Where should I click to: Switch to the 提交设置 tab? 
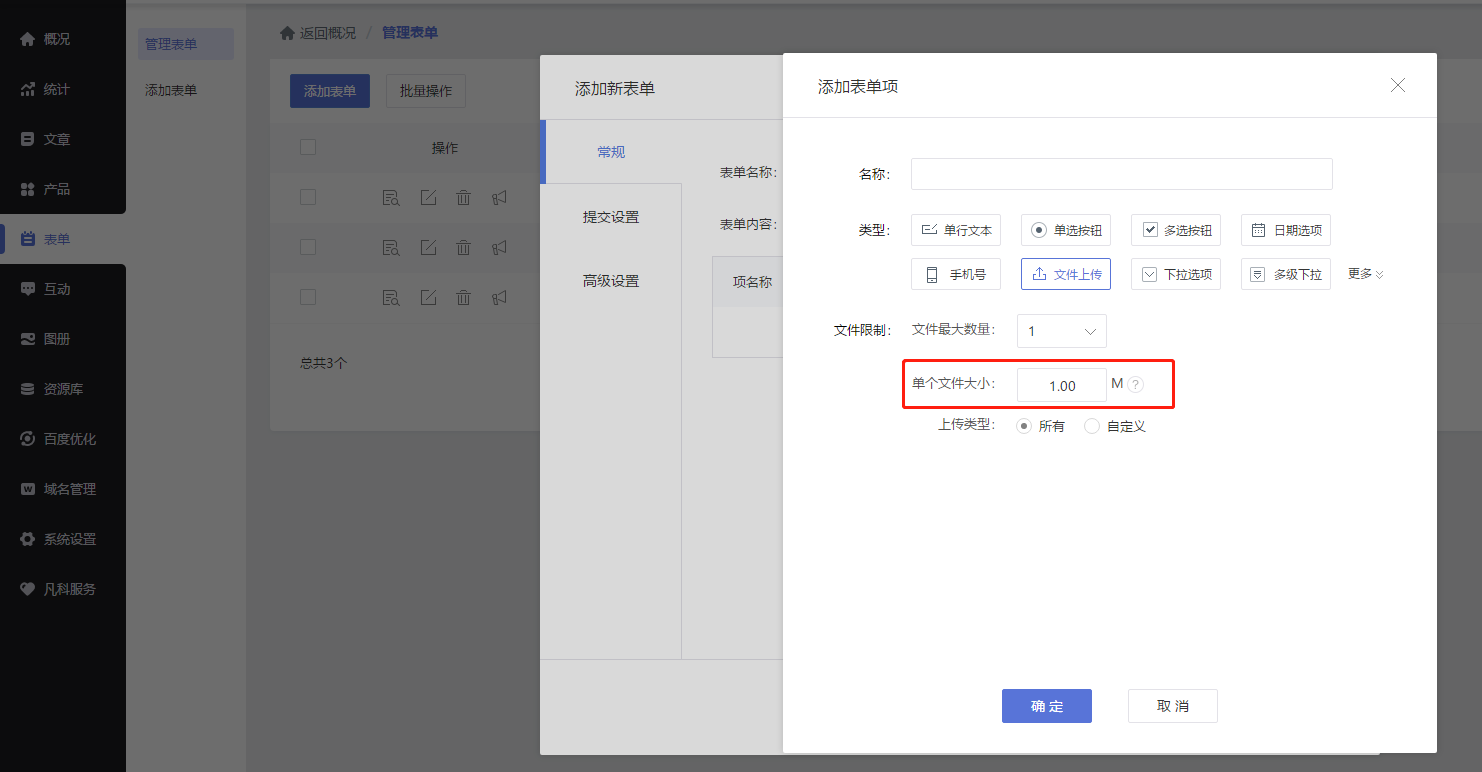[x=611, y=217]
